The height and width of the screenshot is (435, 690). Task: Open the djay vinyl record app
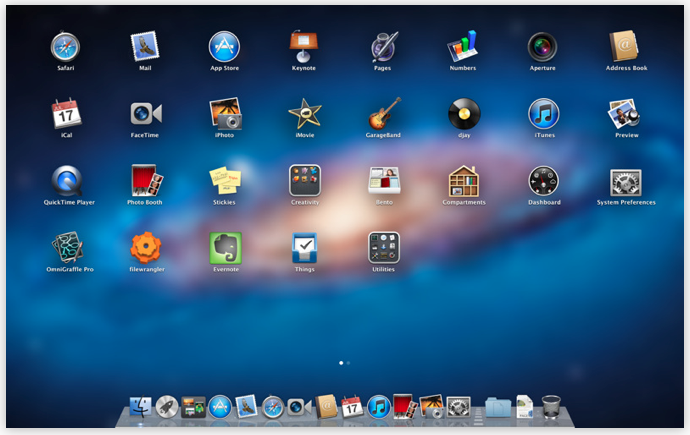pyautogui.click(x=464, y=114)
